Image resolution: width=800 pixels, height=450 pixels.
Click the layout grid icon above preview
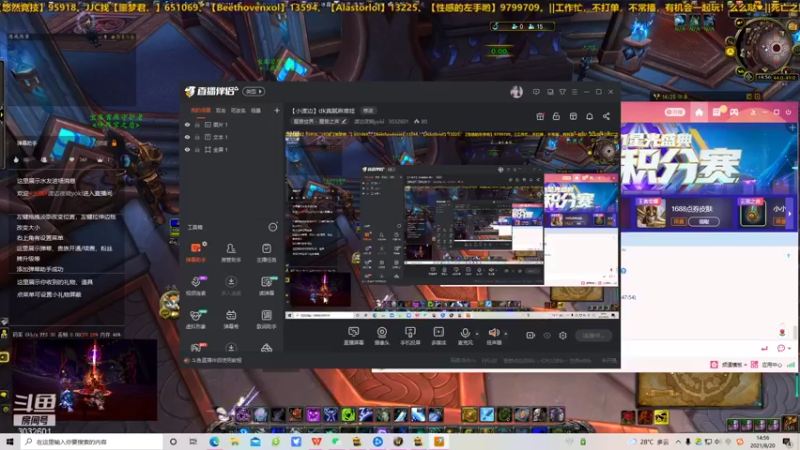pyautogui.click(x=573, y=116)
